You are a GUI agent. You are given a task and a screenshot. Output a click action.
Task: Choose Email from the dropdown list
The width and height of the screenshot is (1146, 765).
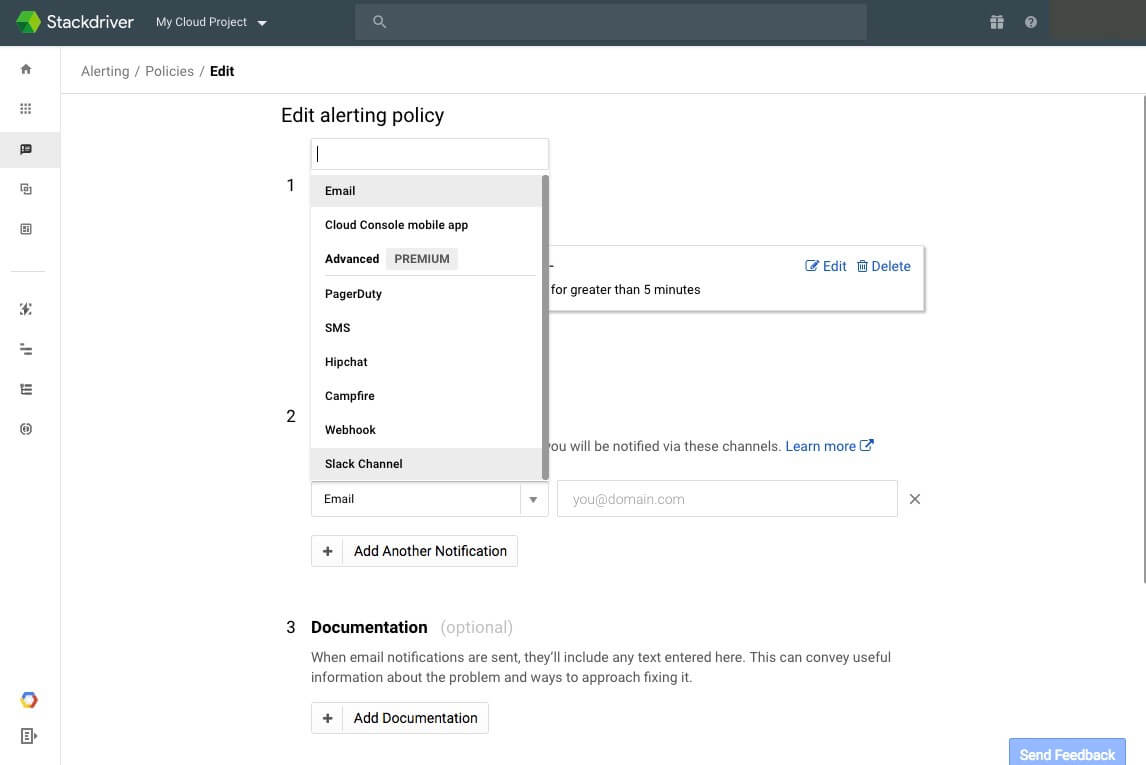coord(426,191)
